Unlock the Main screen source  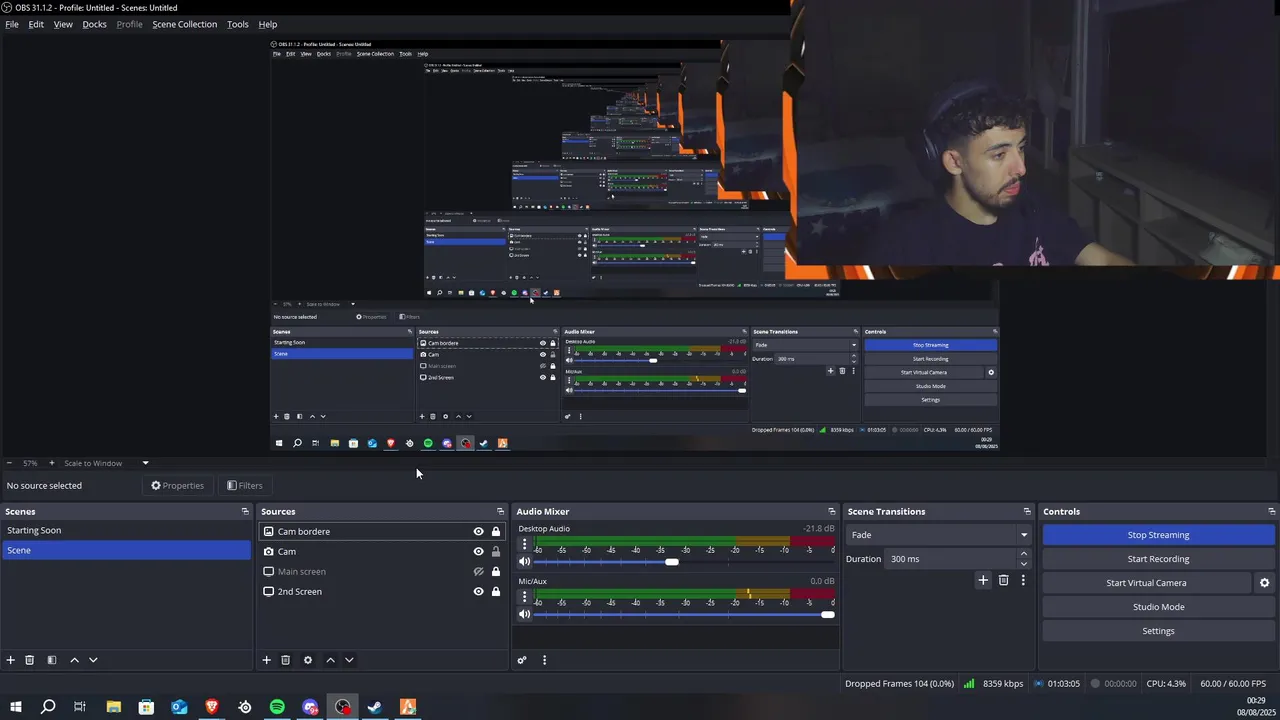tap(496, 572)
